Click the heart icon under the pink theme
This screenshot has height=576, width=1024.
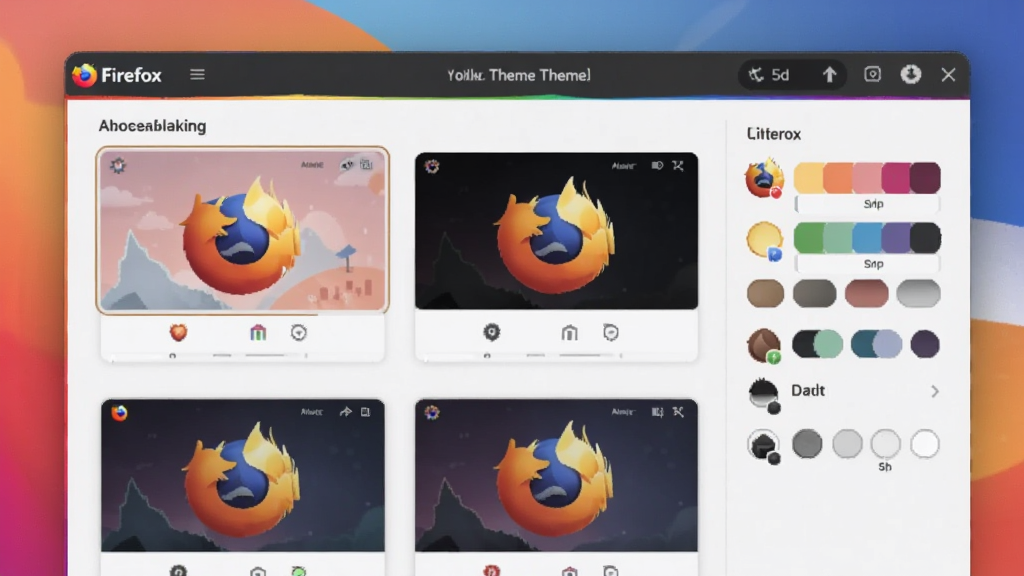coord(178,332)
